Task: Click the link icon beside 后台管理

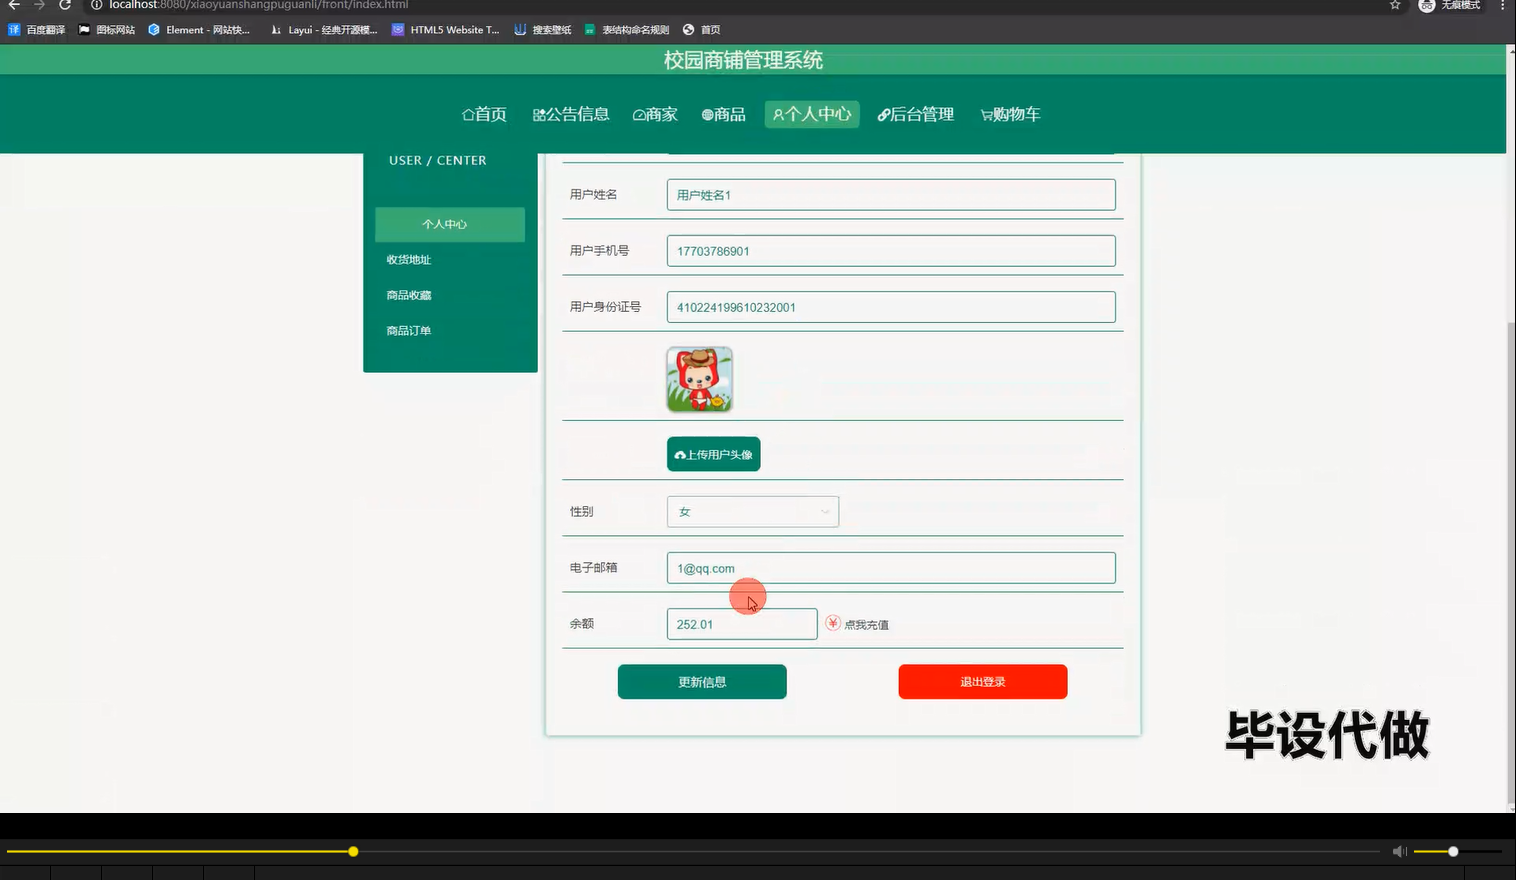Action: 882,114
